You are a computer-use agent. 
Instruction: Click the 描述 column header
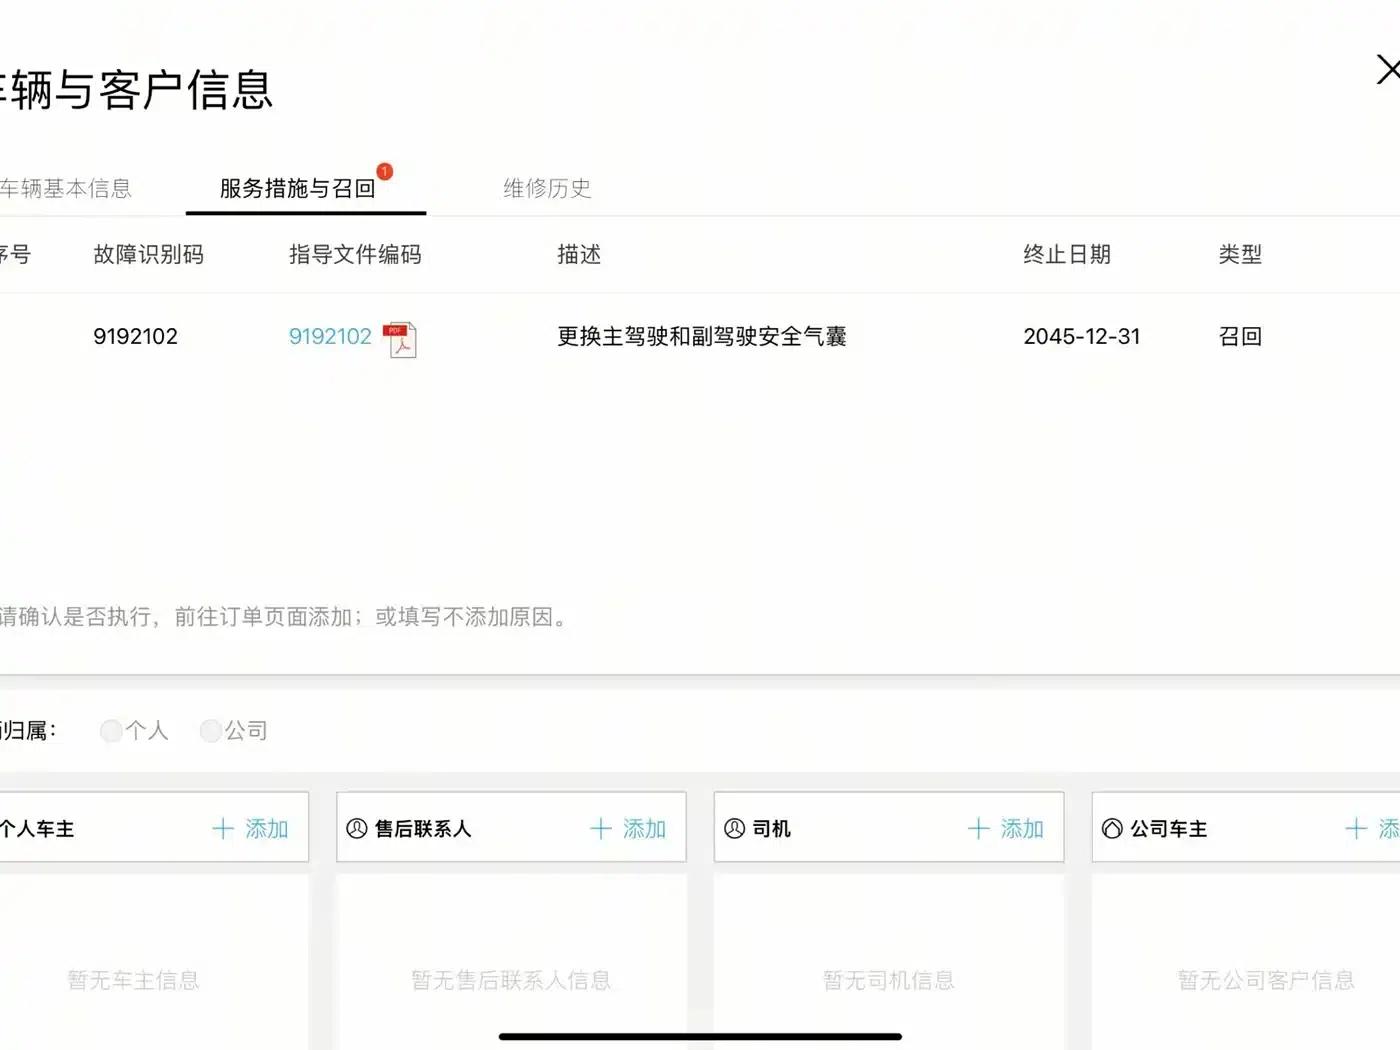[579, 255]
